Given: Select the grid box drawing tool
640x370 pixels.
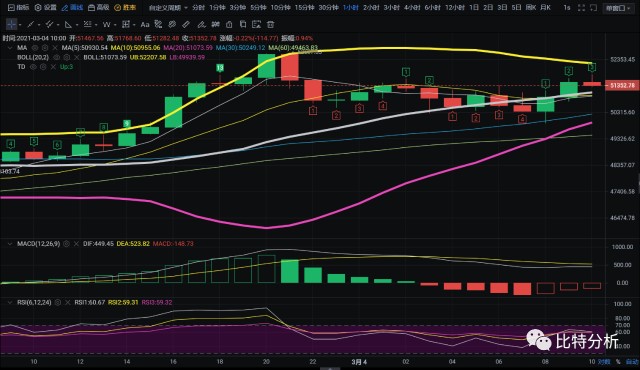Looking at the screenshot, I should point(126,24).
